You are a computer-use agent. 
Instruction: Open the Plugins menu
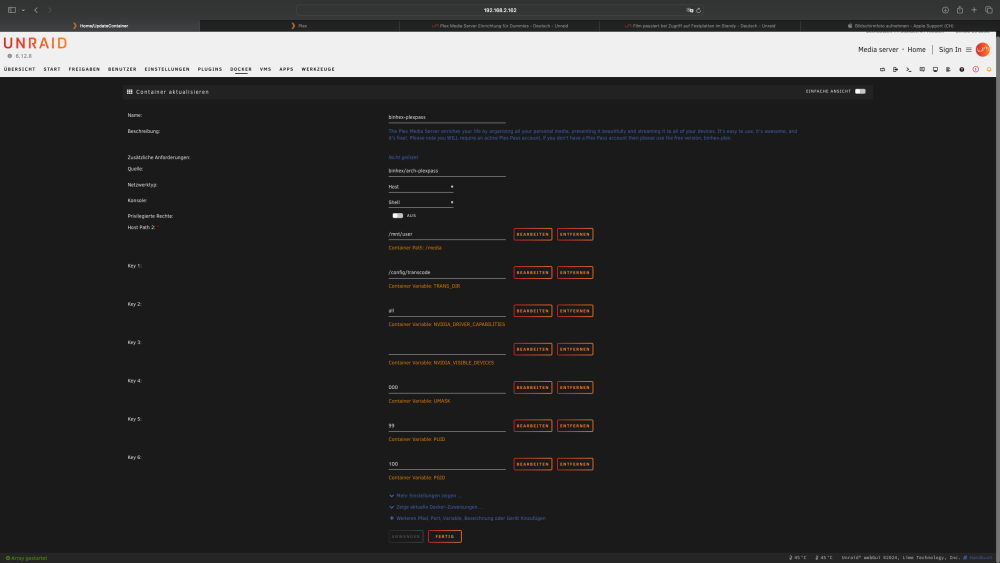pyautogui.click(x=210, y=69)
